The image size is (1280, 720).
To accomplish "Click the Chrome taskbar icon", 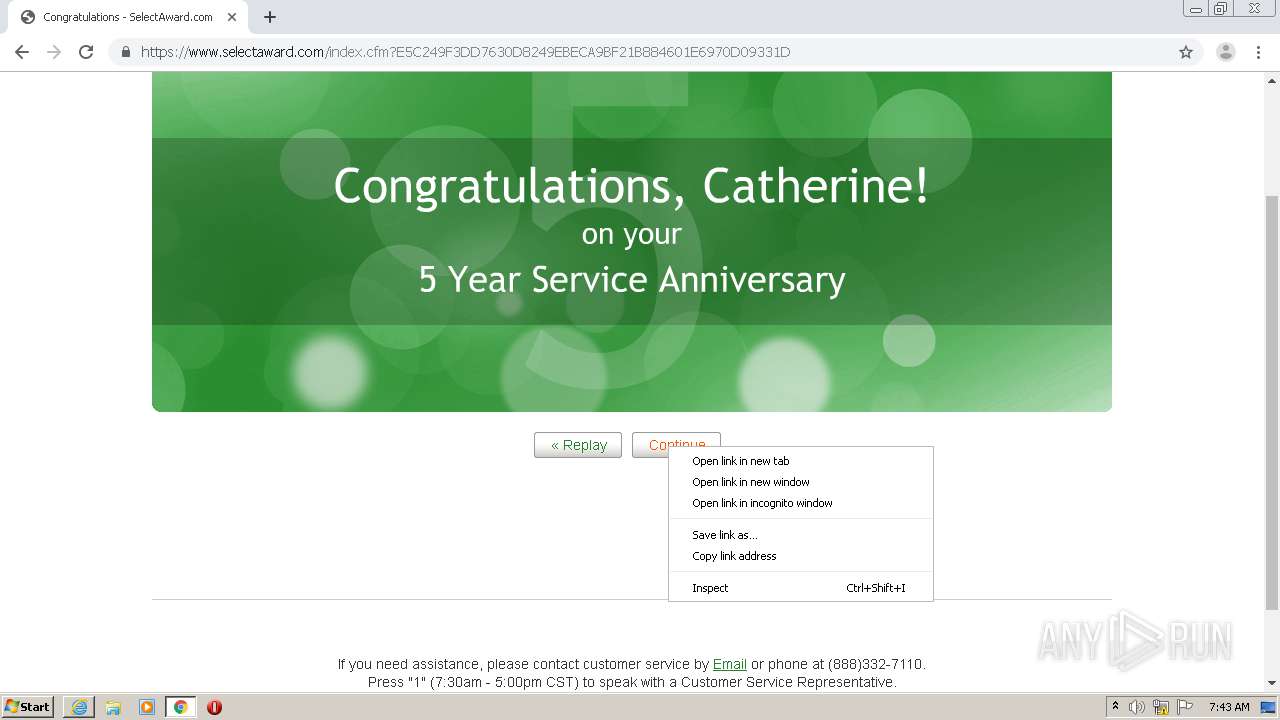I will [181, 707].
